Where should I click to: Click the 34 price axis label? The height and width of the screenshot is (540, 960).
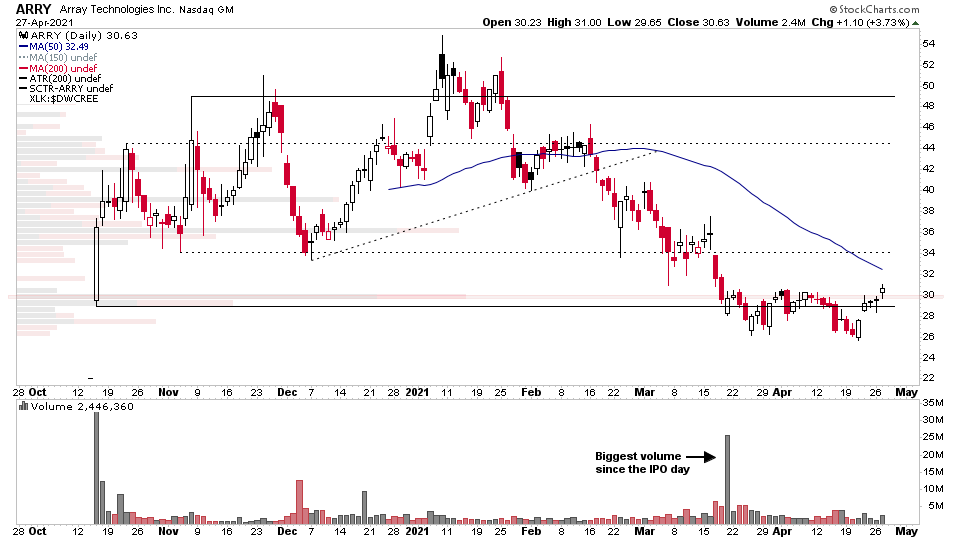click(x=928, y=252)
